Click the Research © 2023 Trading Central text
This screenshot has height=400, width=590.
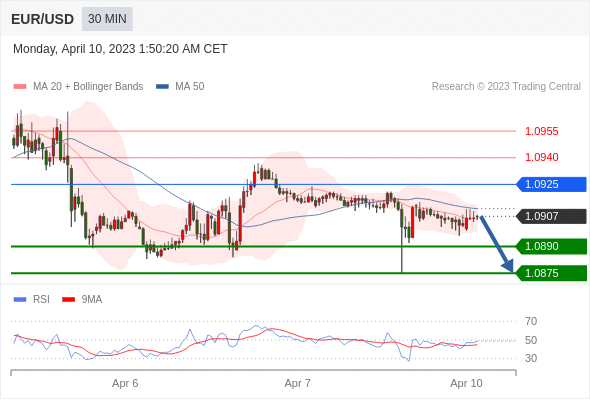tap(506, 87)
